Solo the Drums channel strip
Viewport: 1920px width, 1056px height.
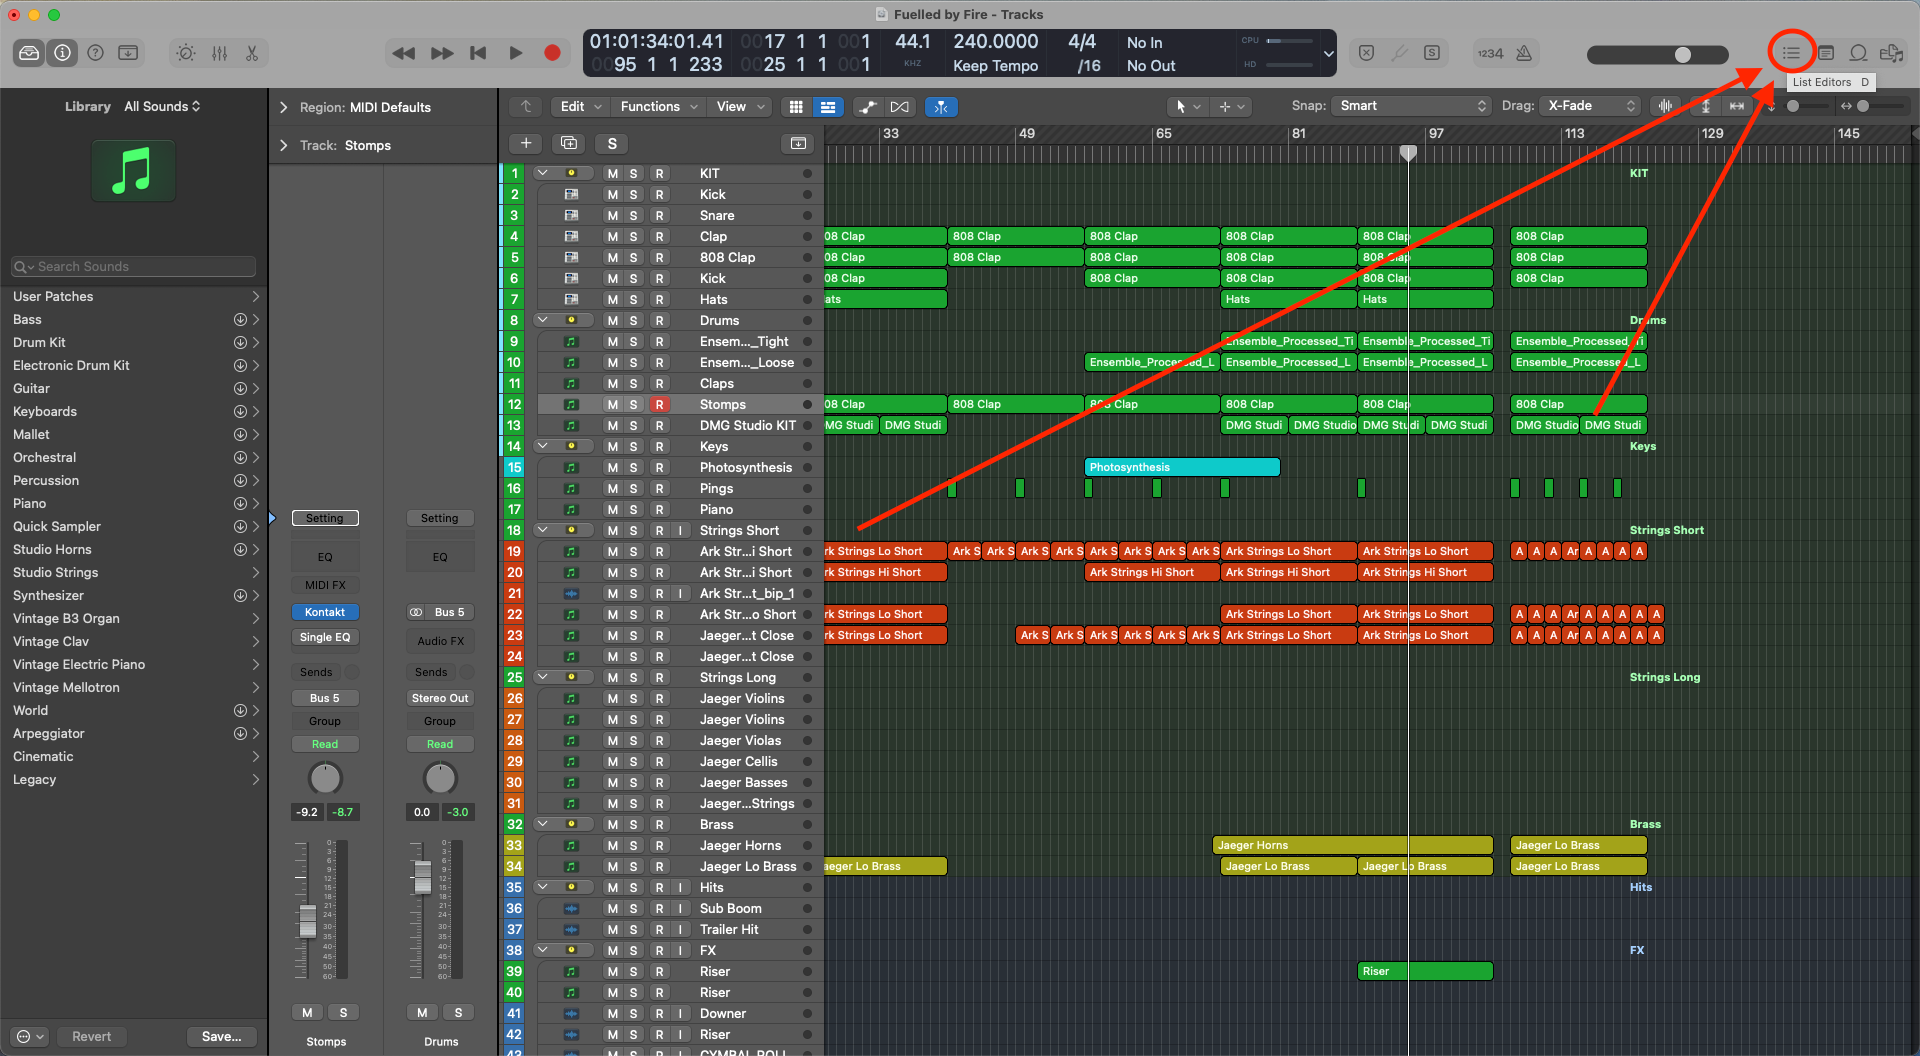pos(458,1012)
